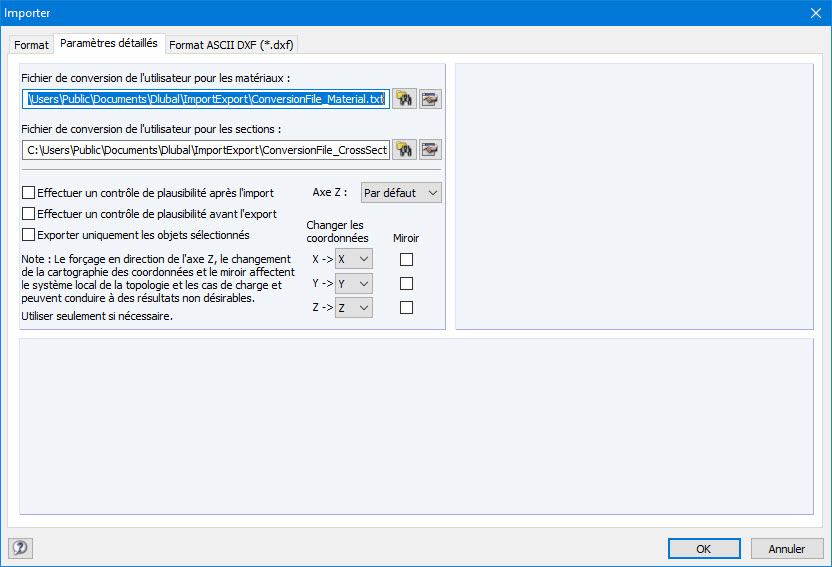Toggle mirror checkbox for Y axis

[406, 283]
